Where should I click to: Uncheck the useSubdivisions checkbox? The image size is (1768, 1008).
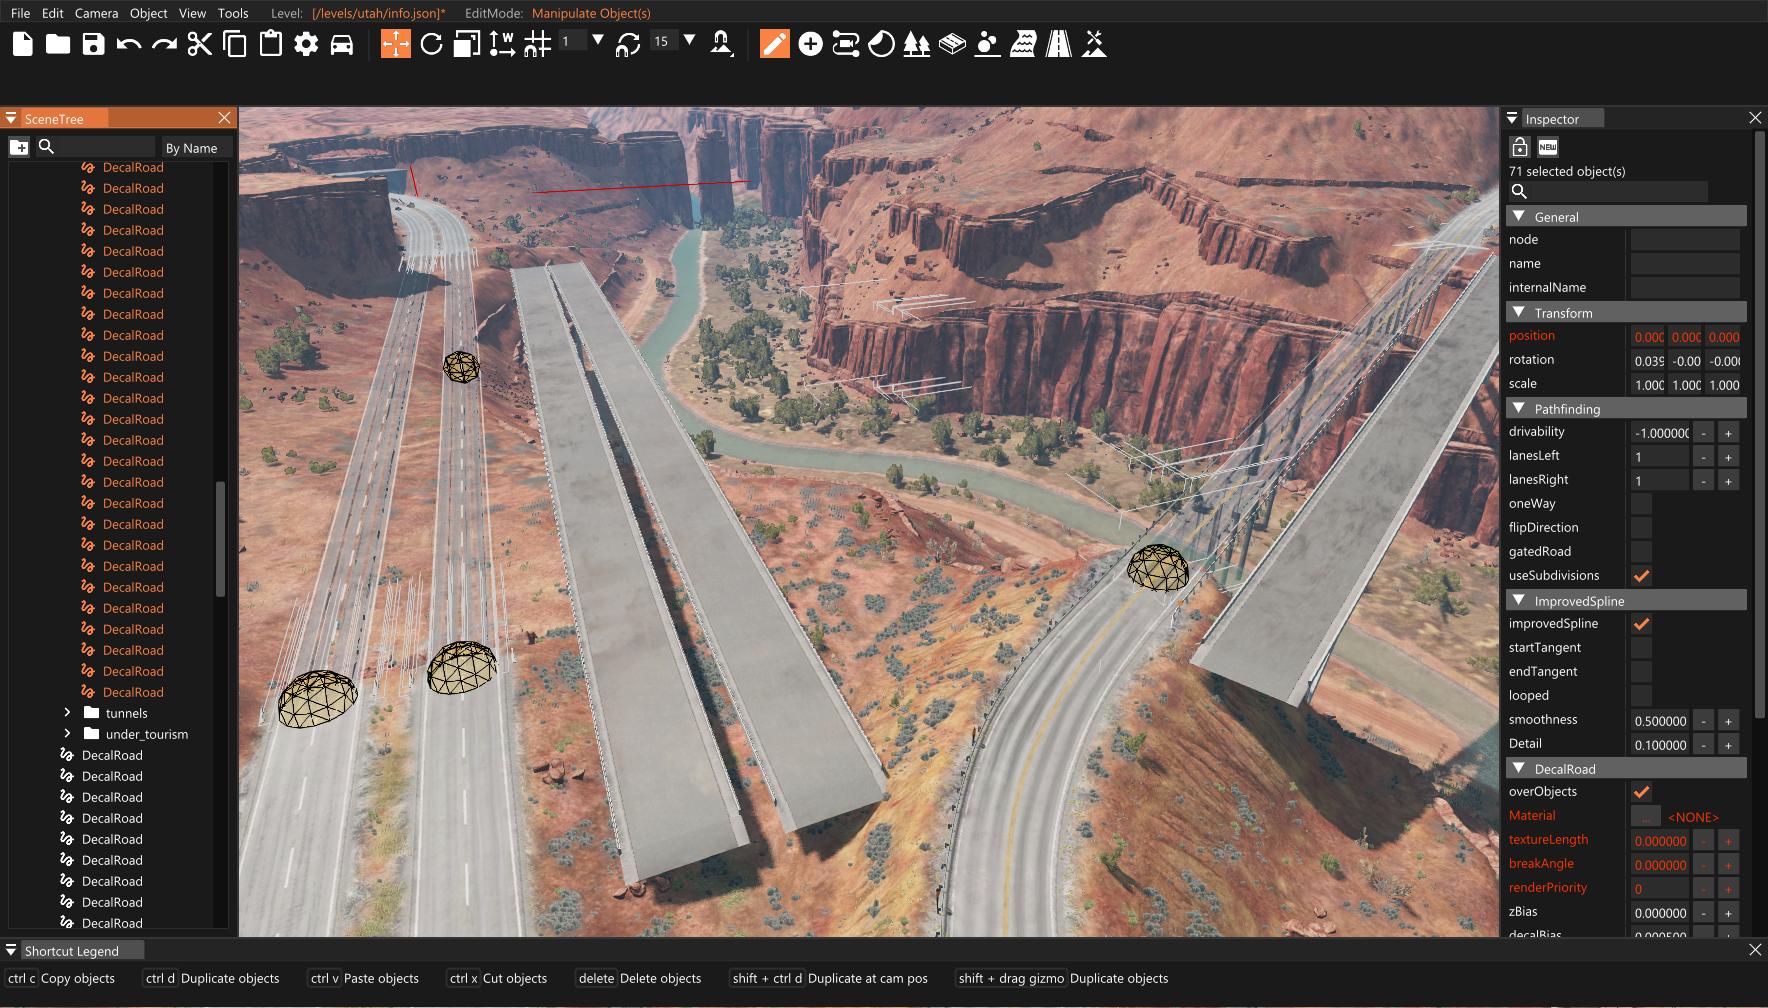pyautogui.click(x=1641, y=576)
